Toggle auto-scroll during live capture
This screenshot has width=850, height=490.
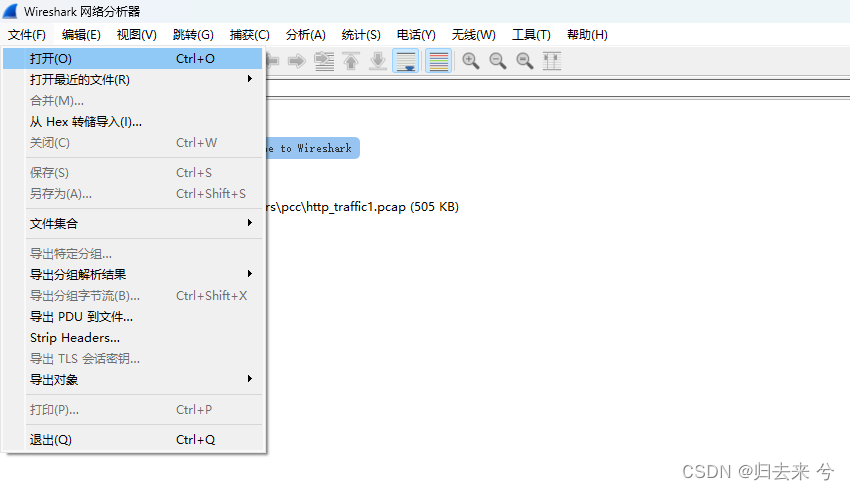coord(406,61)
